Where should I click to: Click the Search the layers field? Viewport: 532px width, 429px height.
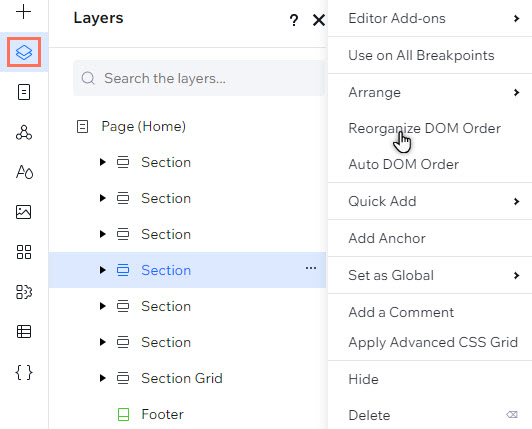pyautogui.click(x=199, y=78)
